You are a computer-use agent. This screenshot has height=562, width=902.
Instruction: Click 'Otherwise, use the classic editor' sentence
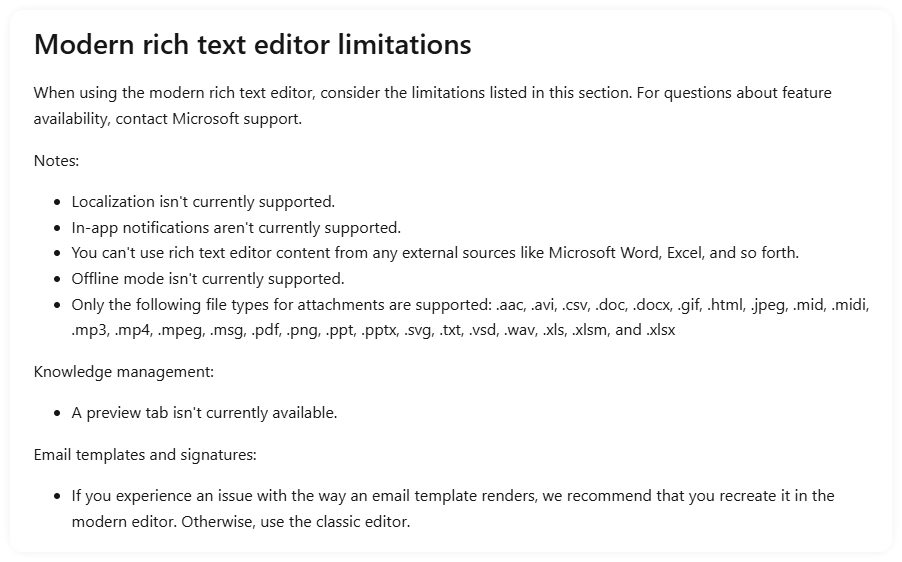[x=296, y=522]
